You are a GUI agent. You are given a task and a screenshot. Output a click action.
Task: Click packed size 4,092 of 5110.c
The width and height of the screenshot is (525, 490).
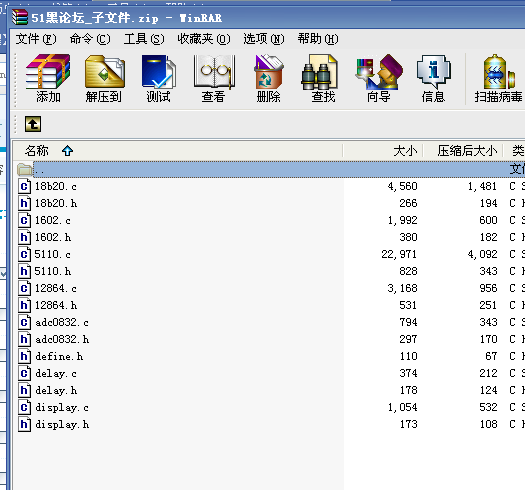(x=482, y=255)
